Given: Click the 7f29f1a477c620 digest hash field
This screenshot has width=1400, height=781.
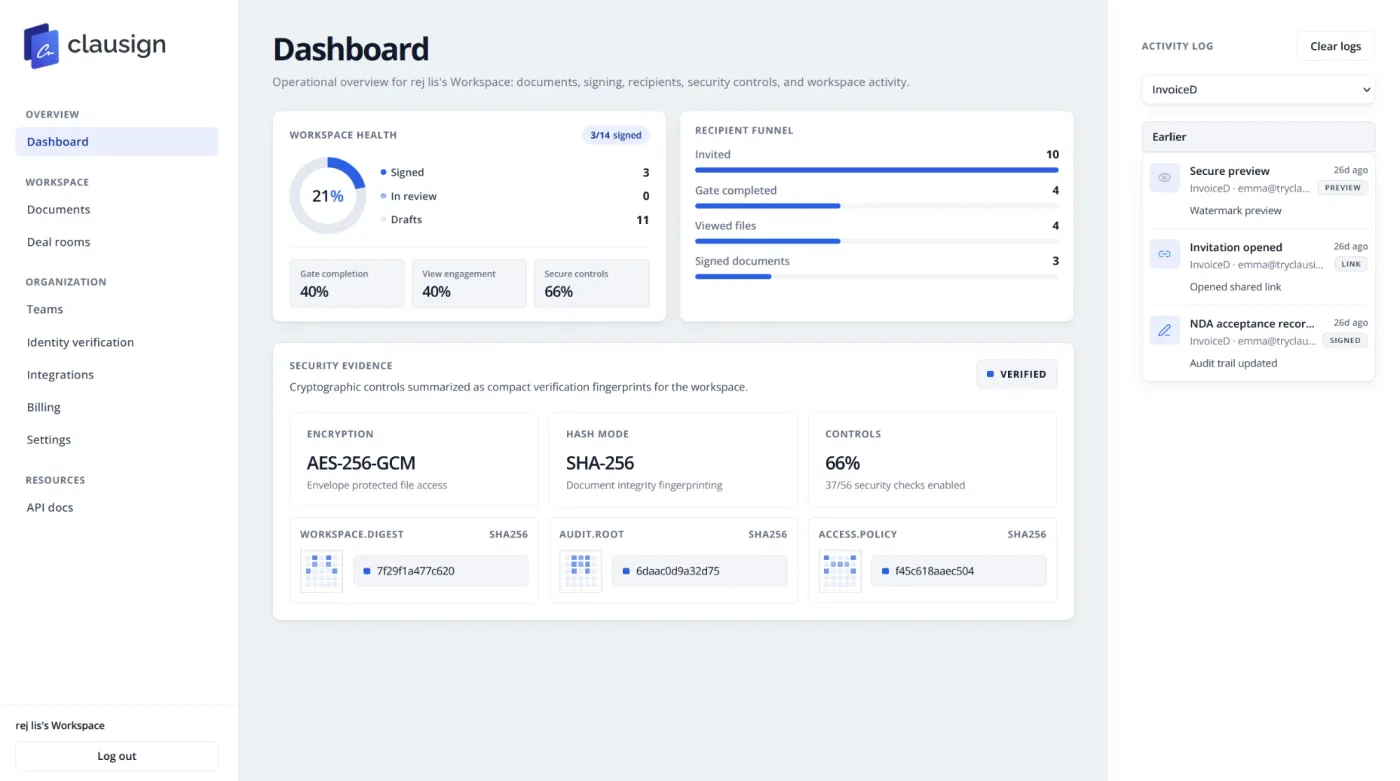Looking at the screenshot, I should (440, 571).
